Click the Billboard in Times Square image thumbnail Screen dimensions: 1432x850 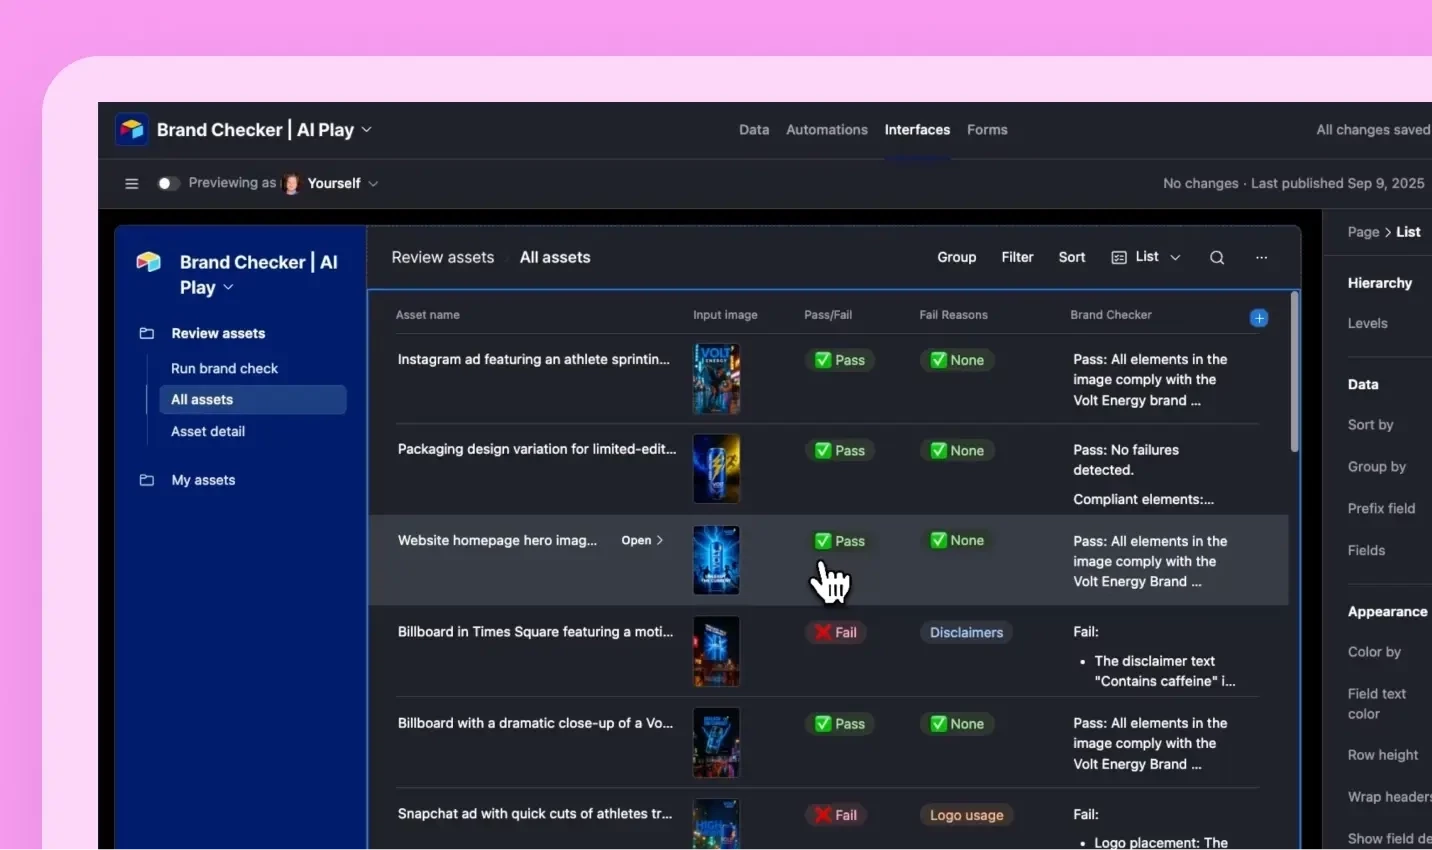717,652
